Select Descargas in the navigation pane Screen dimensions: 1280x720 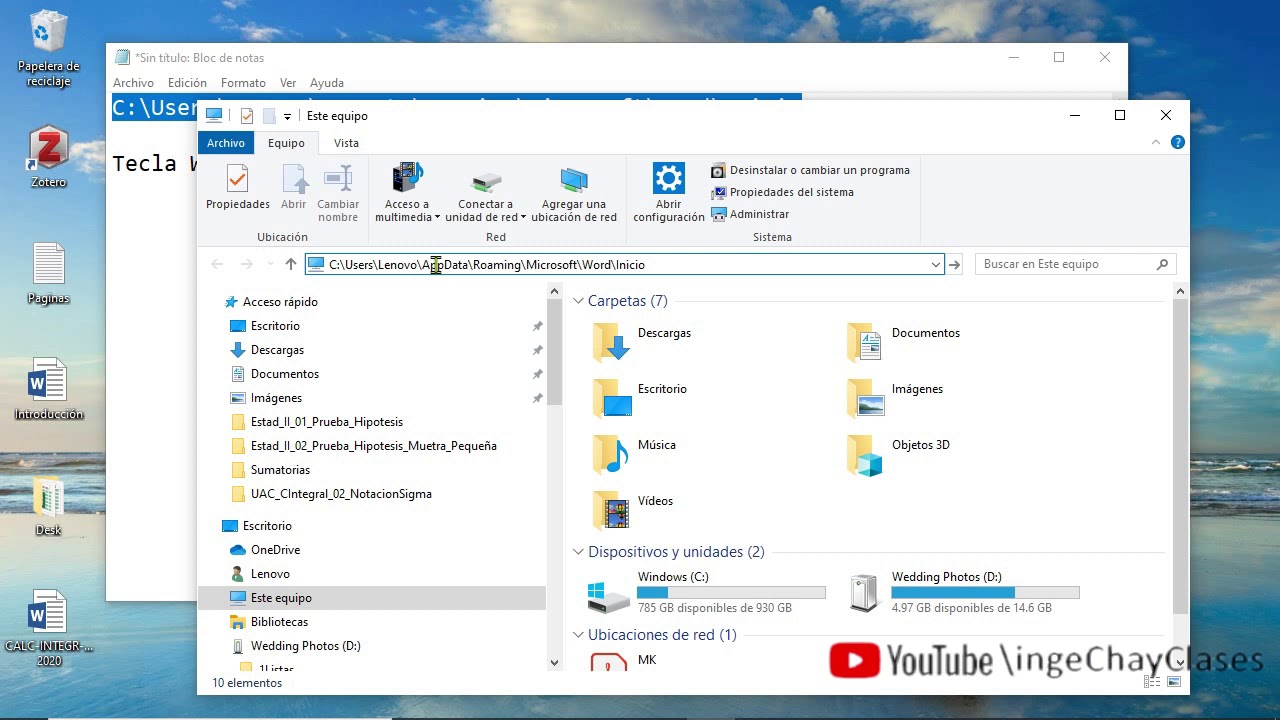tap(277, 350)
